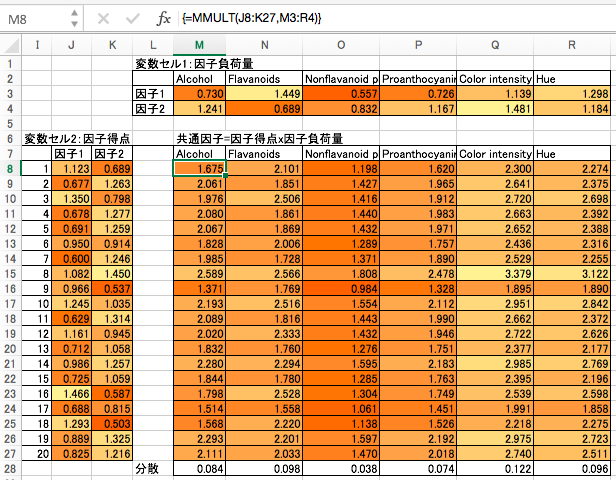Click cell with value 2.111
Screen dimensions: 616x480
[200, 454]
